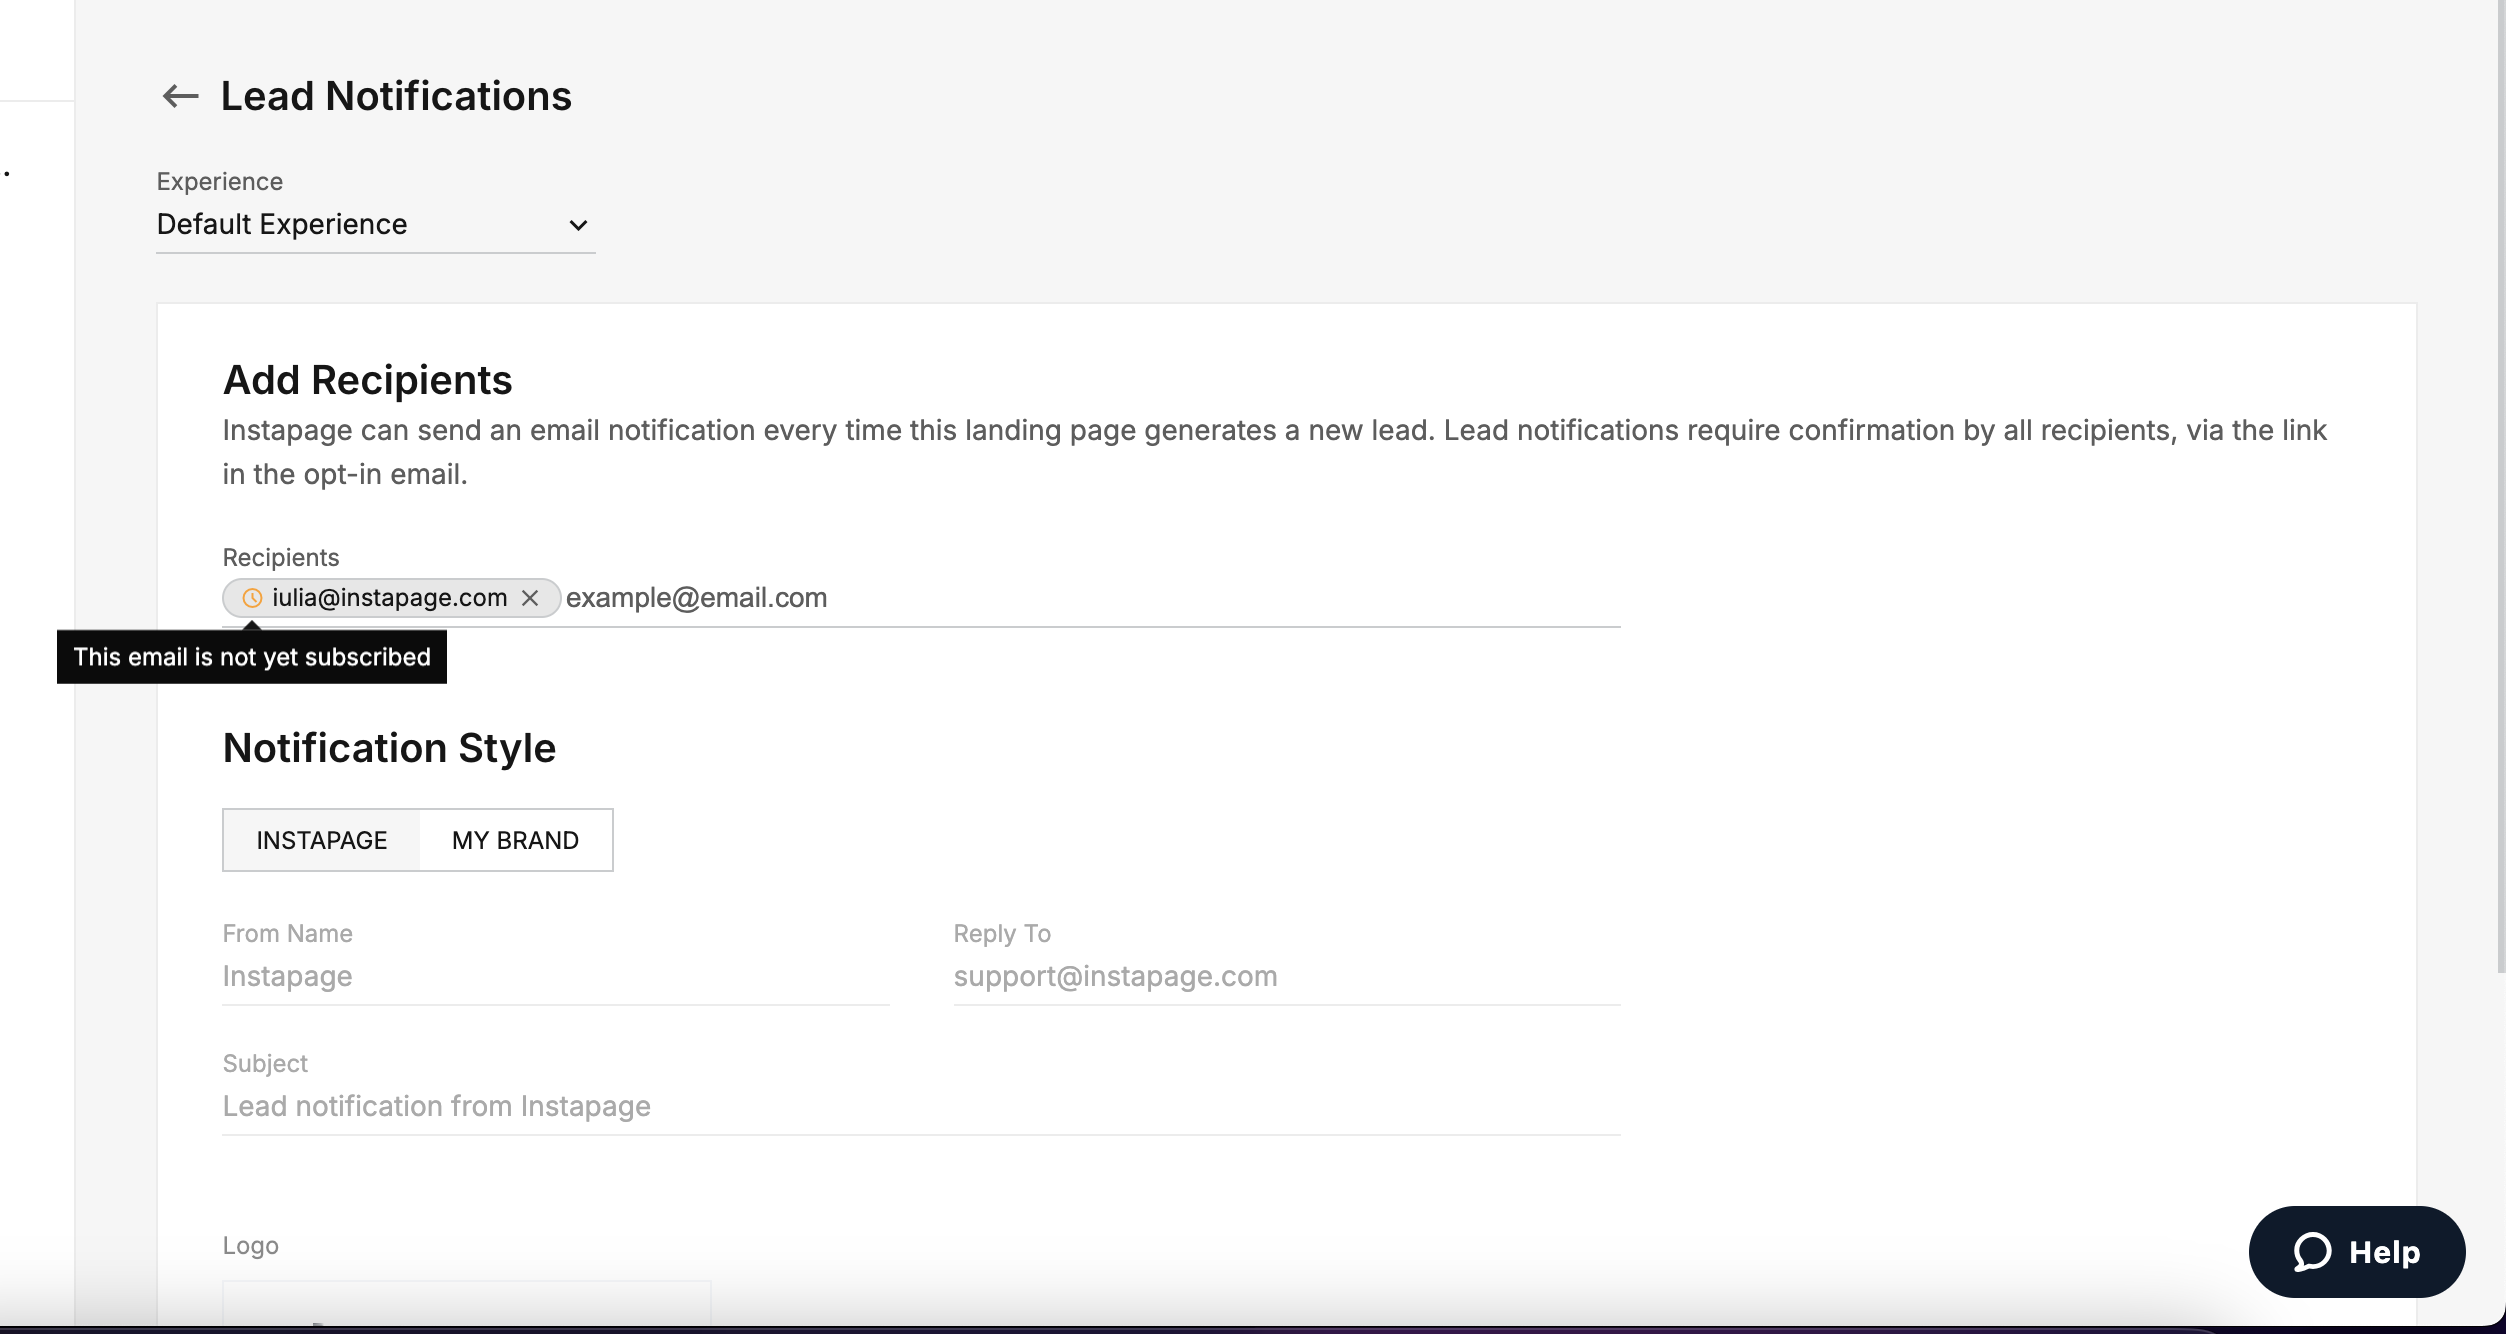Switch to the MY BRAND style tab

pos(516,840)
